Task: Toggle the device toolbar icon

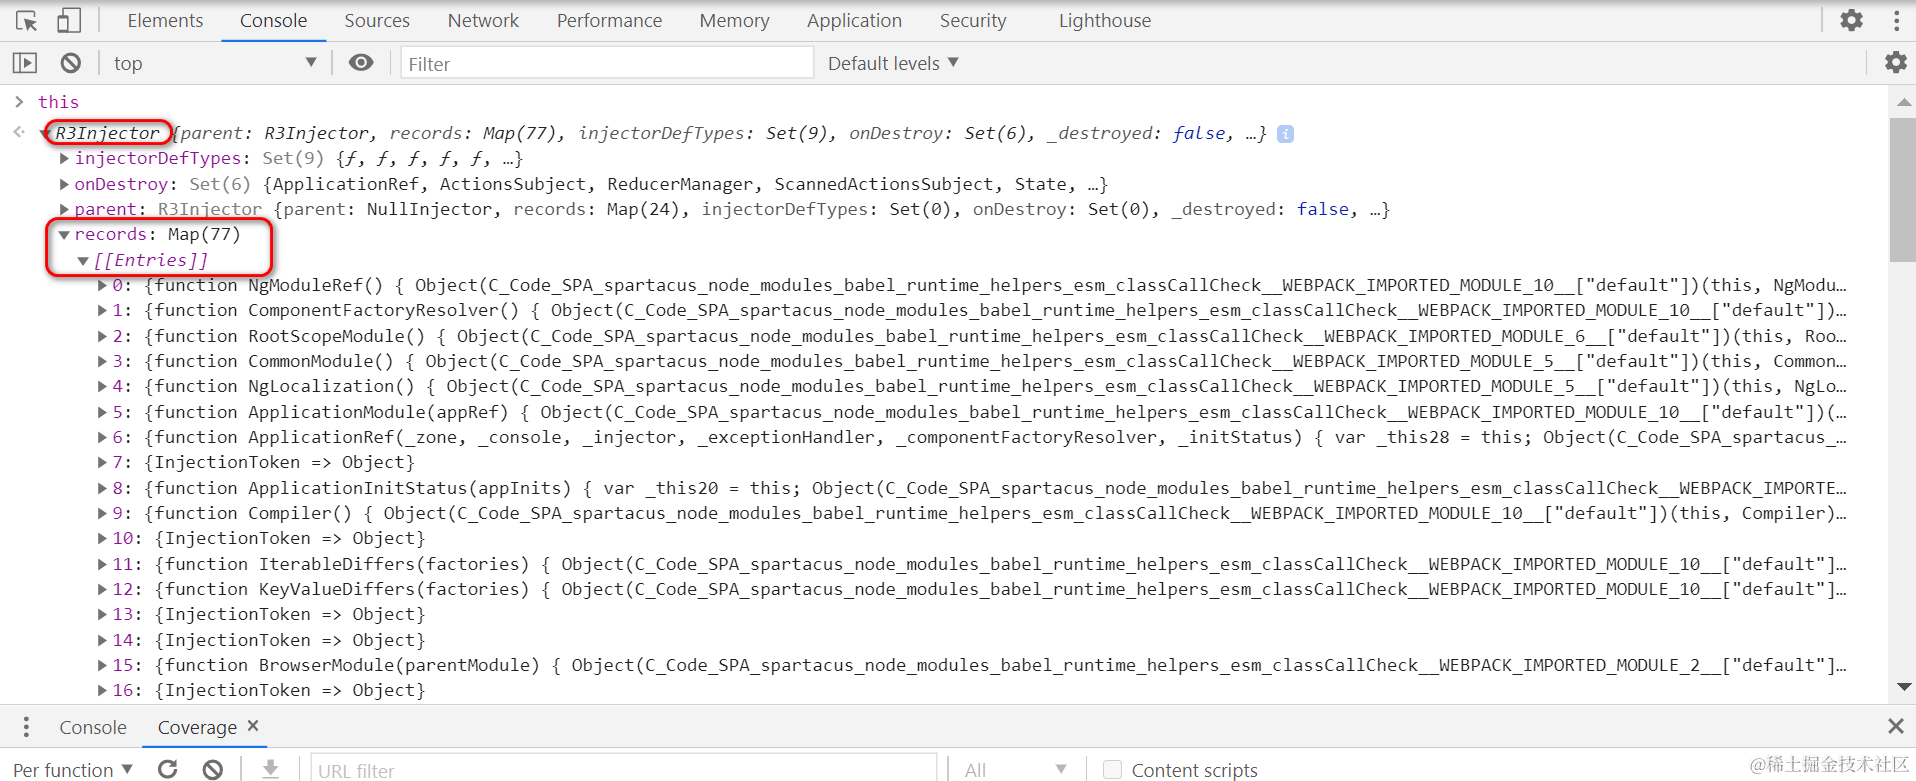Action: (x=69, y=20)
